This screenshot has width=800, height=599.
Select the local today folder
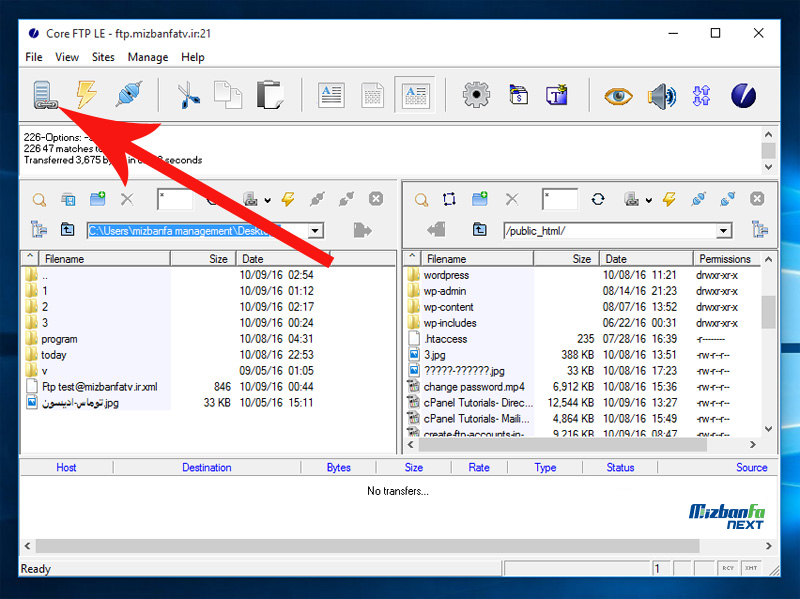[54, 355]
